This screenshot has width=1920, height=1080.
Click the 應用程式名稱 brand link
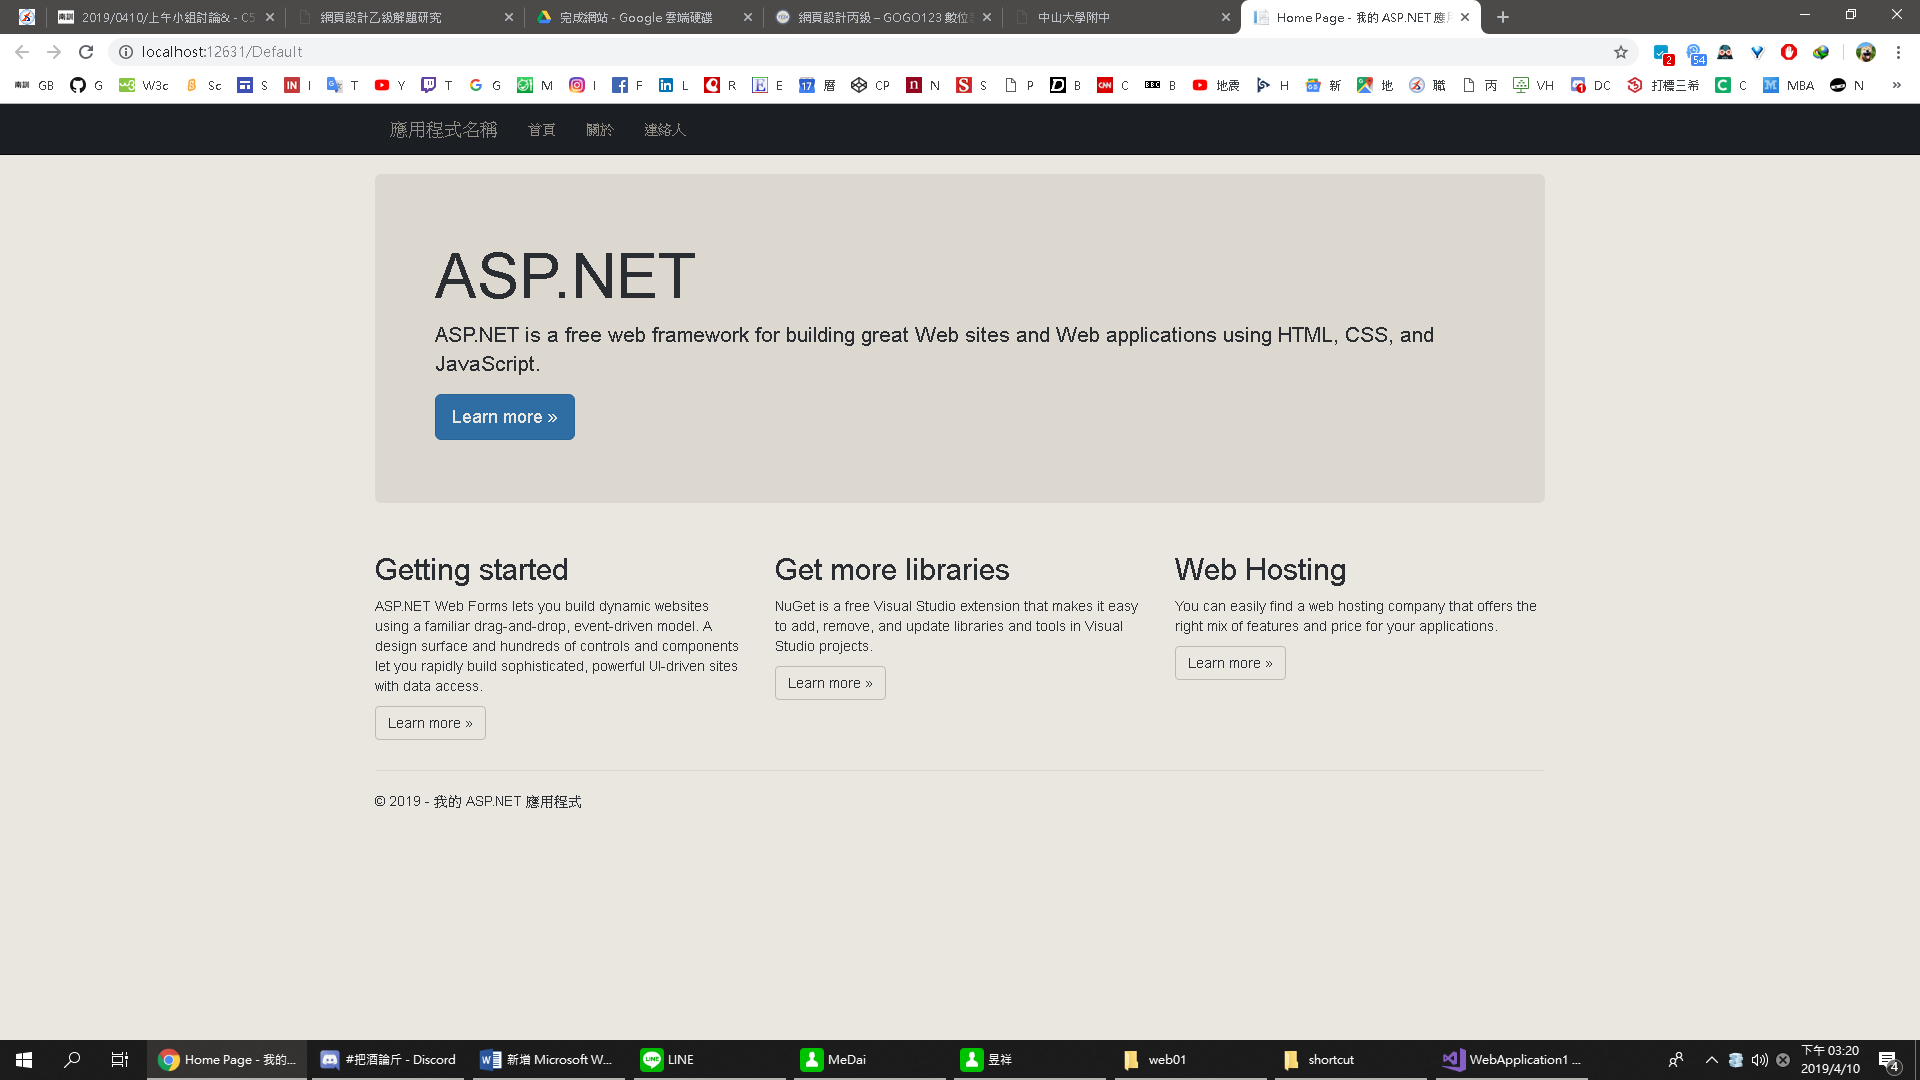pos(443,130)
